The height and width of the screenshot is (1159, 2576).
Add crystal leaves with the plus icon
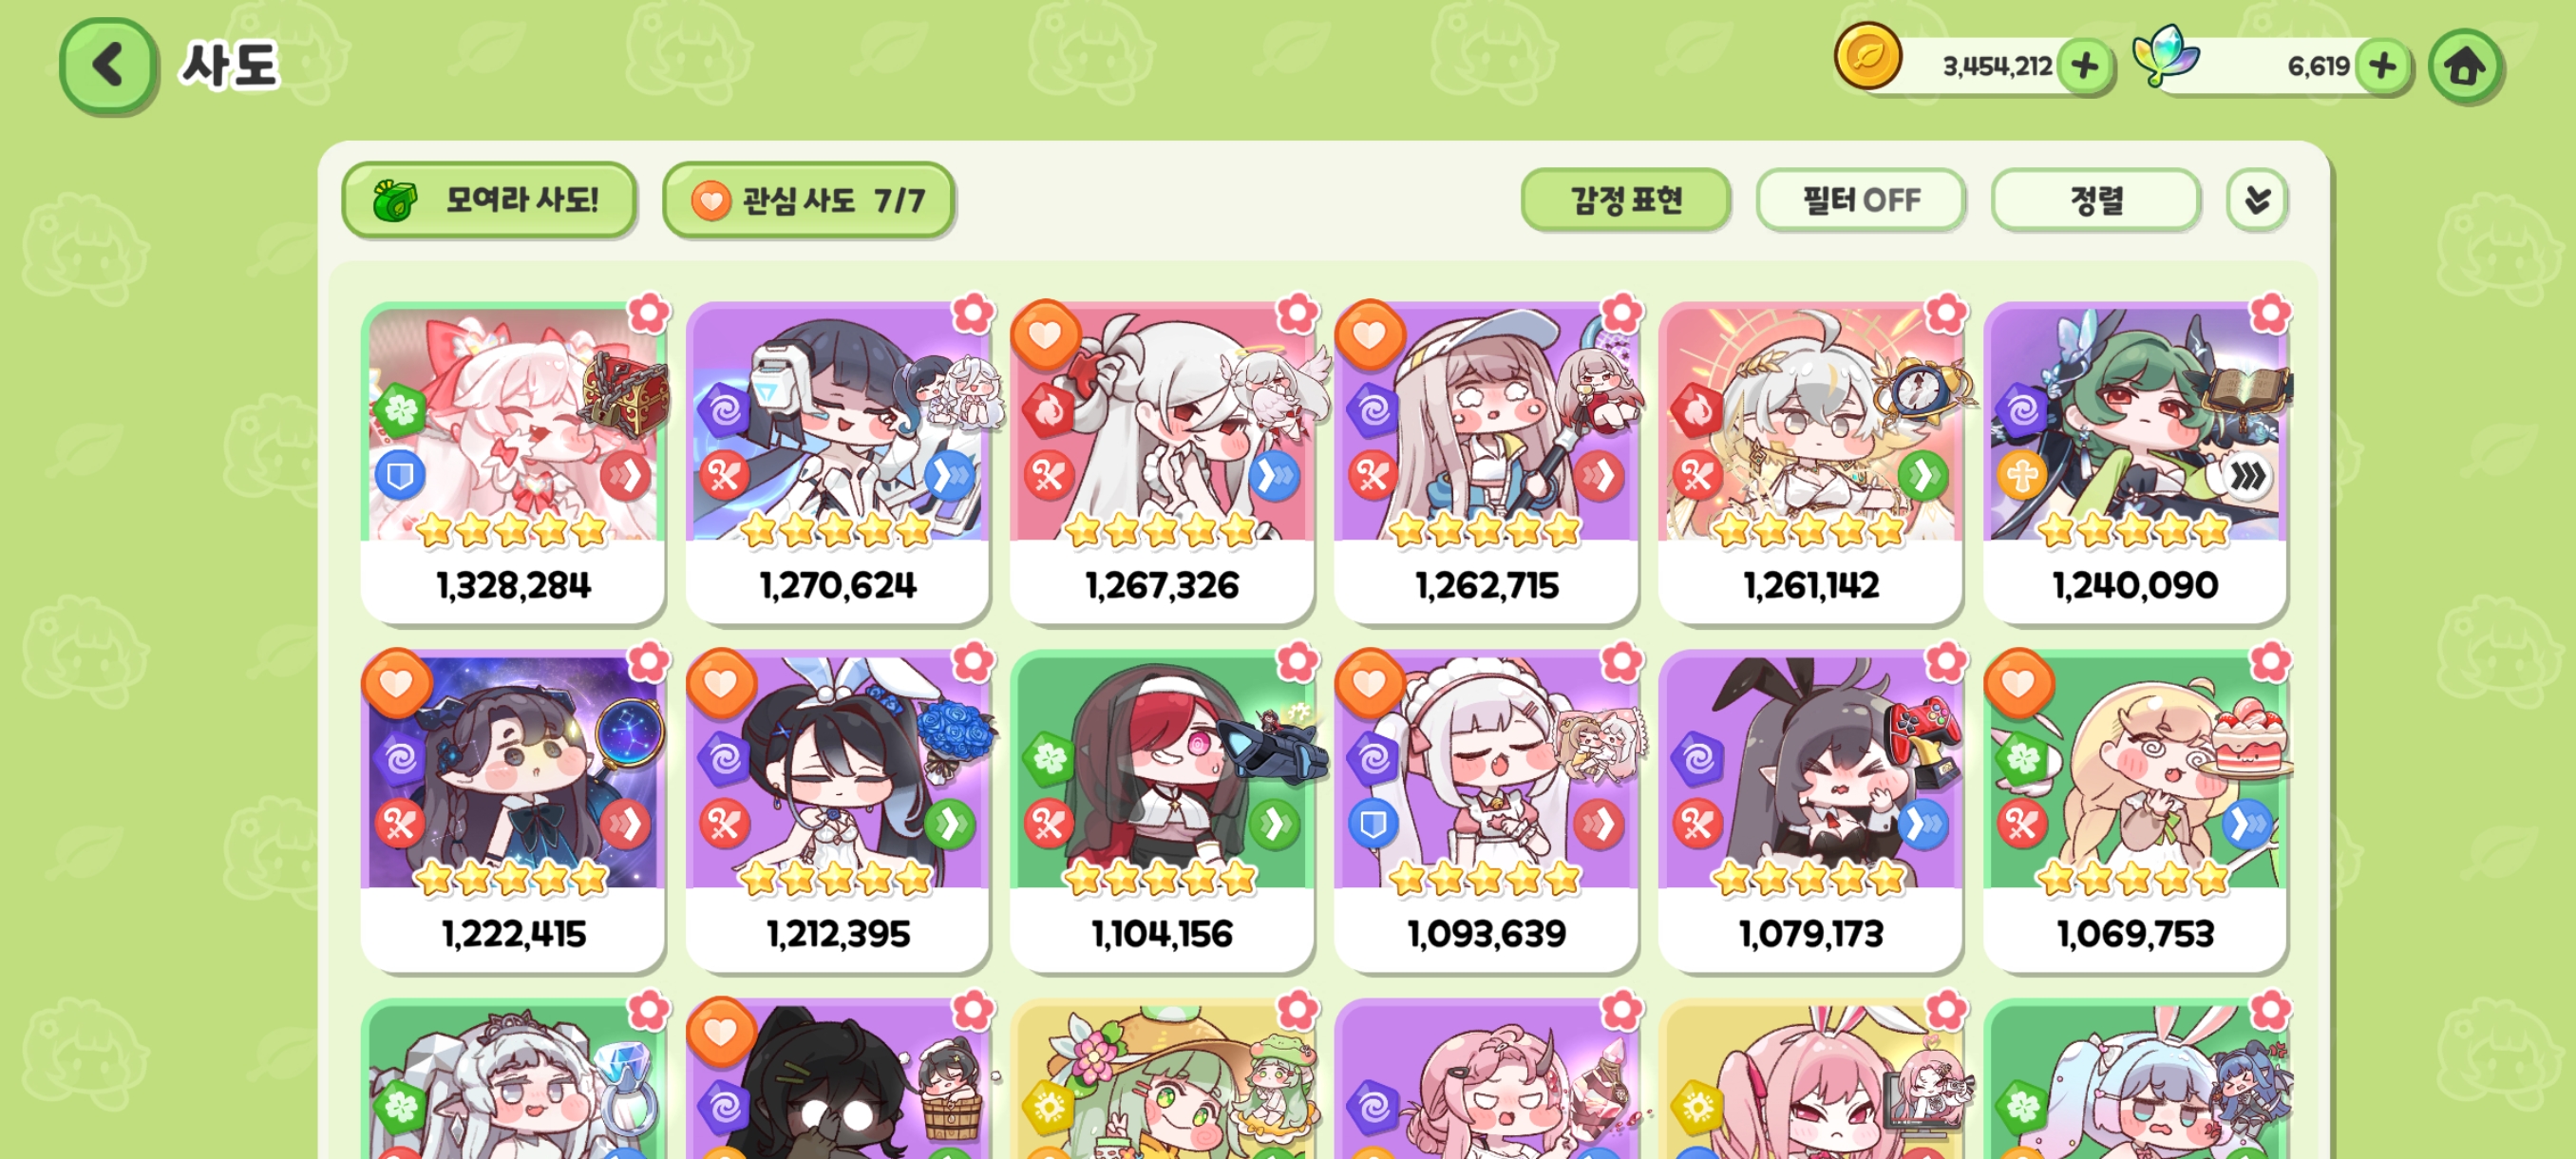click(x=2382, y=67)
